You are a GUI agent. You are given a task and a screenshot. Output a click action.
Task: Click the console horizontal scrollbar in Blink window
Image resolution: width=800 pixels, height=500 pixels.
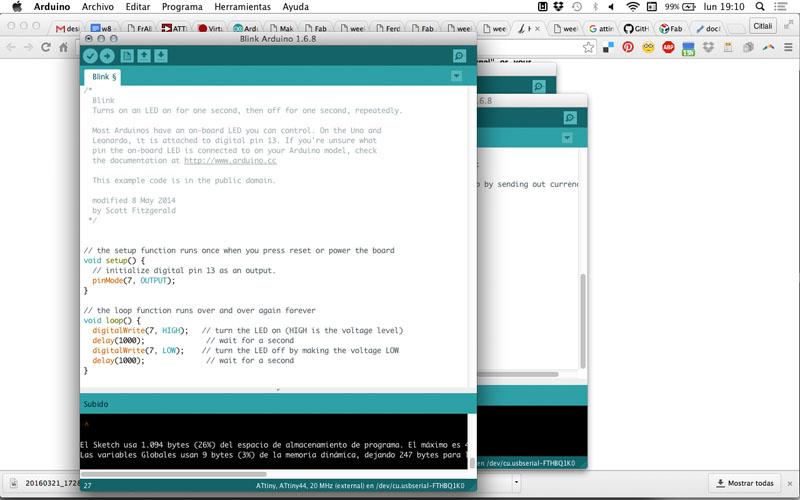click(173, 474)
